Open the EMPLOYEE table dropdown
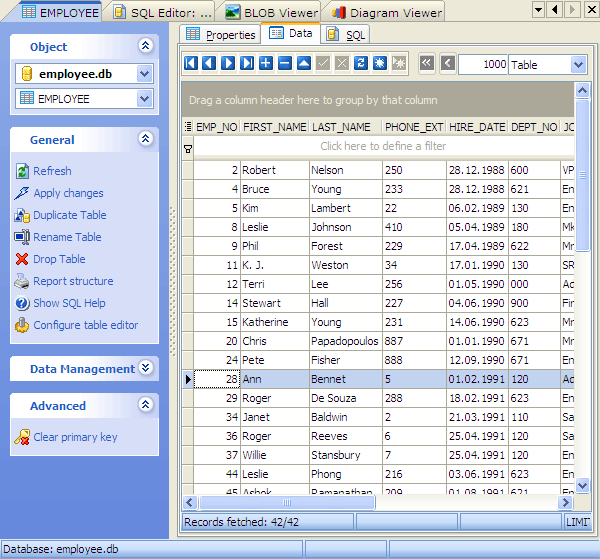The height and width of the screenshot is (559, 600). coord(144,99)
